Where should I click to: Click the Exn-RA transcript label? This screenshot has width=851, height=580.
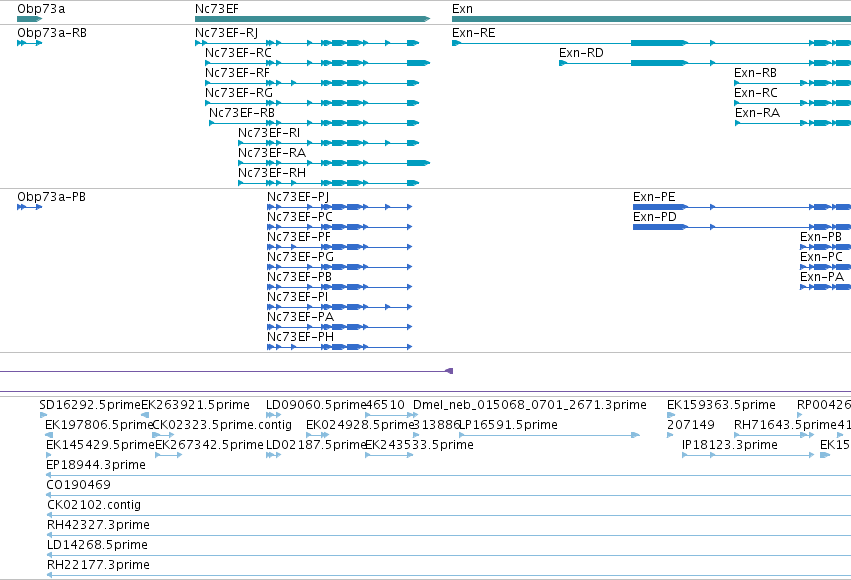[x=758, y=113]
